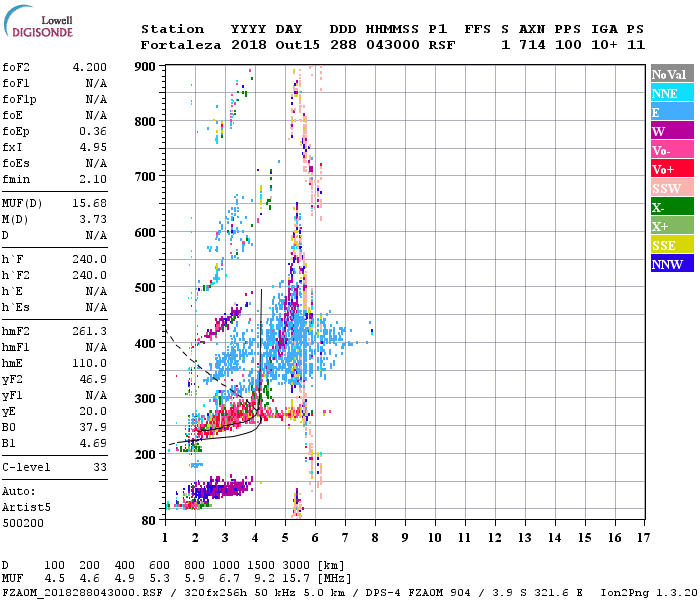Click the date Out15 in header
700x600 pixels.
[x=297, y=45]
